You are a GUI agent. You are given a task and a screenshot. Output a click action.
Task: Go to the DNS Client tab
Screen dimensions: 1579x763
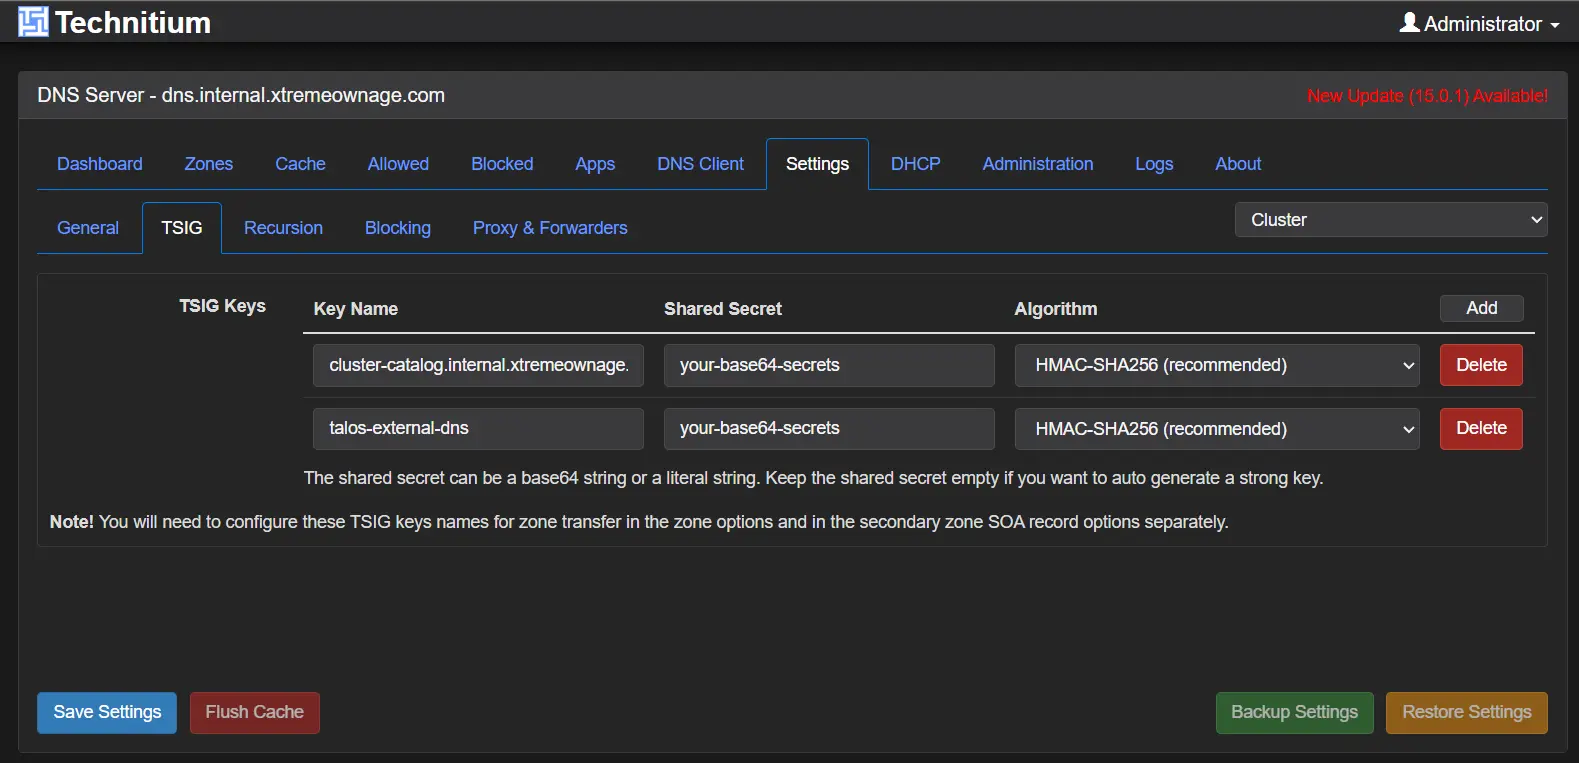(700, 164)
